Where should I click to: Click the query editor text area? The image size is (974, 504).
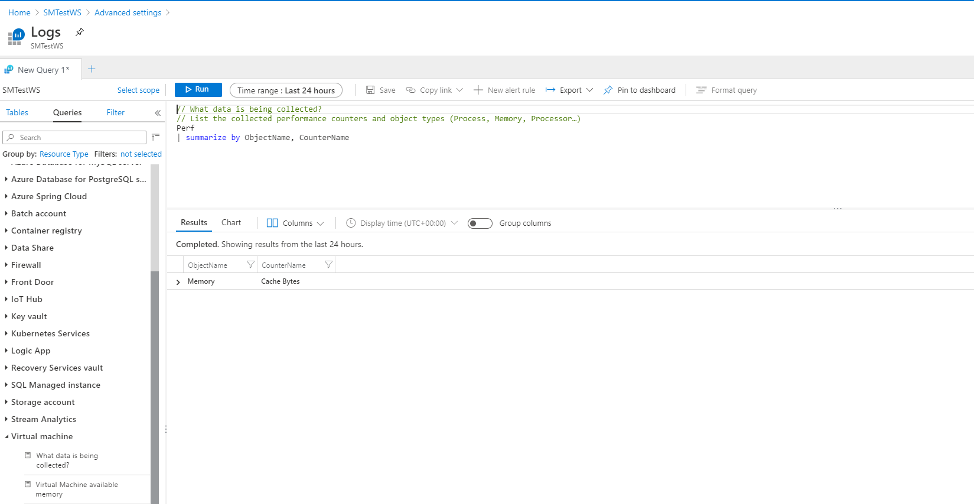(x=571, y=155)
